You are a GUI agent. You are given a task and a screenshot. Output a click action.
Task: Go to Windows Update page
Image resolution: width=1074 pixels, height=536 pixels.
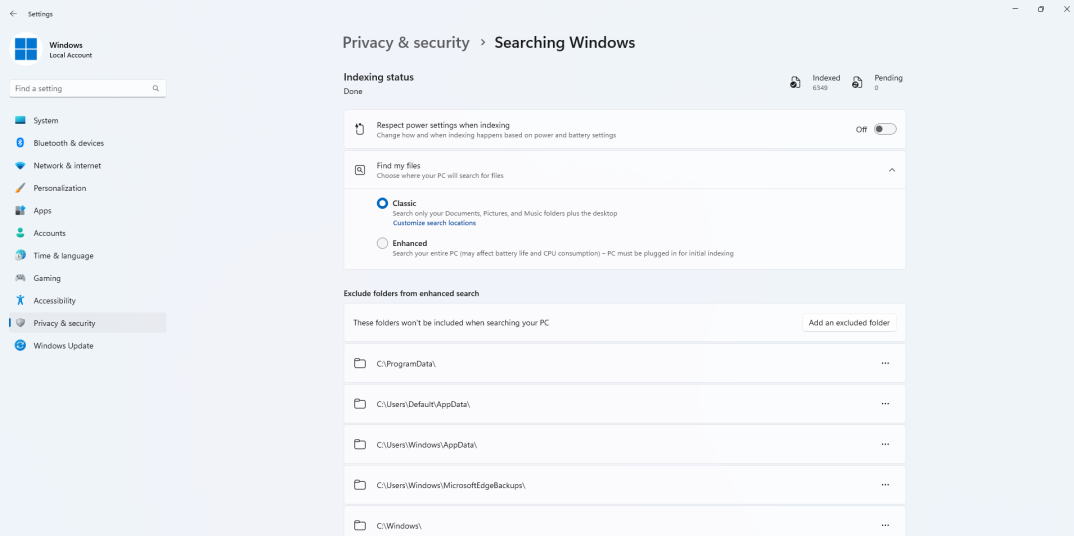(x=88, y=346)
